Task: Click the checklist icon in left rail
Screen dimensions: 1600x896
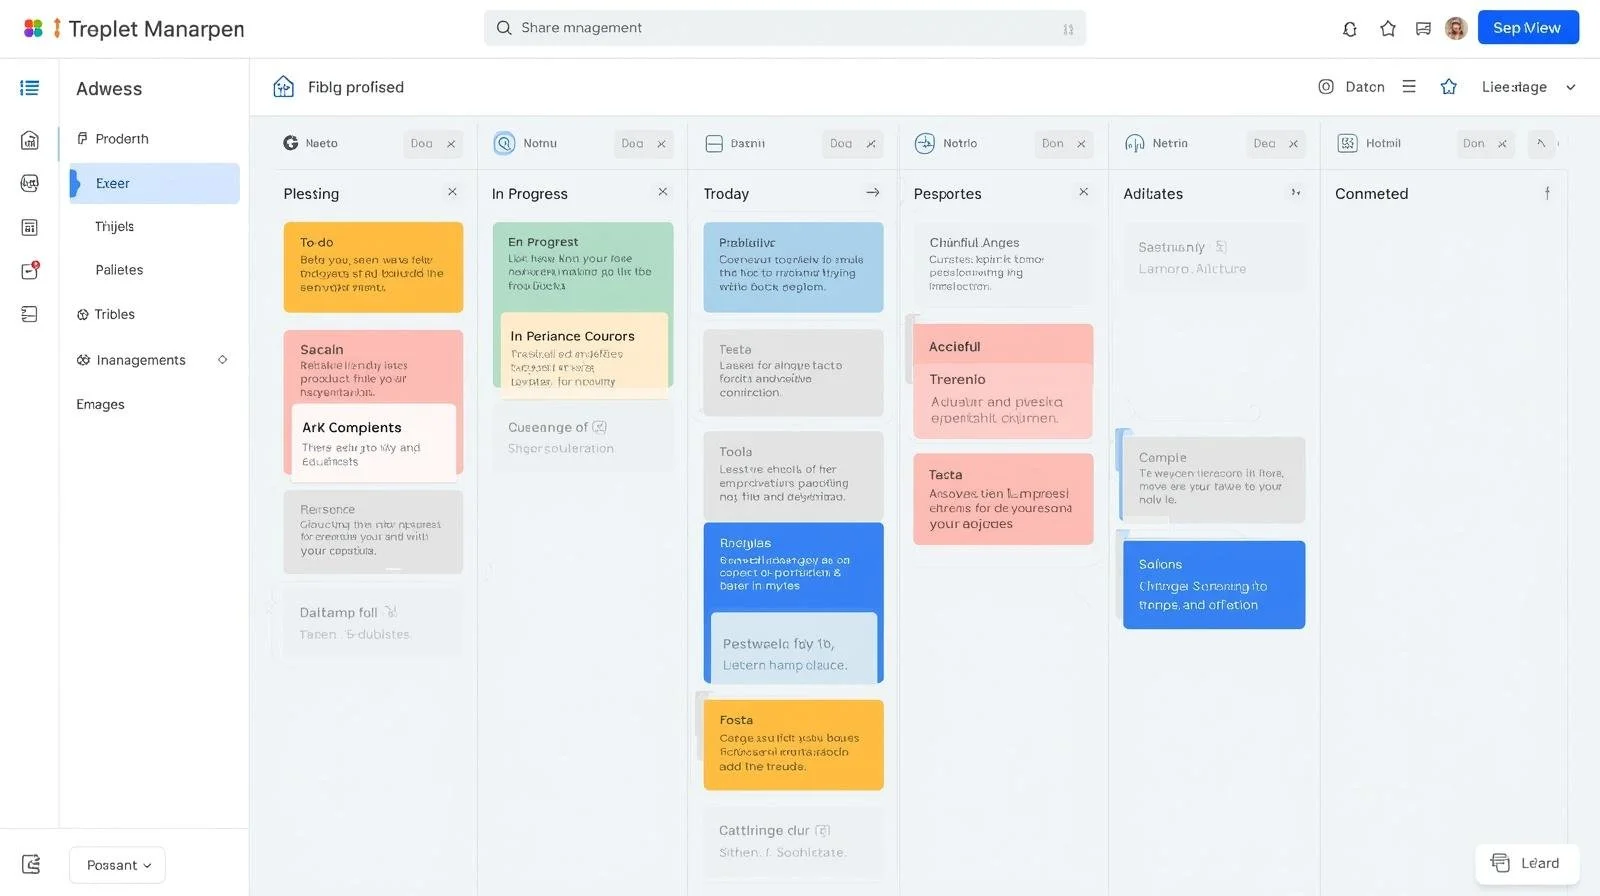Action: [30, 314]
